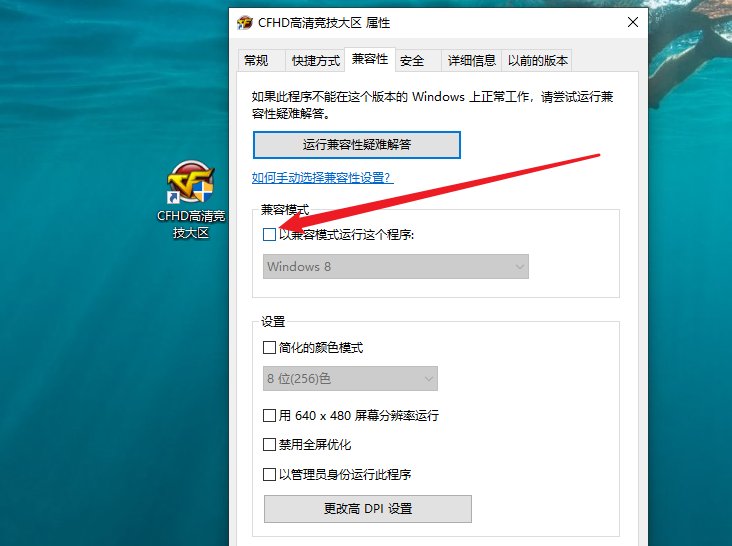Image resolution: width=732 pixels, height=546 pixels.
Task: Open the 如何手动选择兼容性设置? link
Action: point(322,178)
